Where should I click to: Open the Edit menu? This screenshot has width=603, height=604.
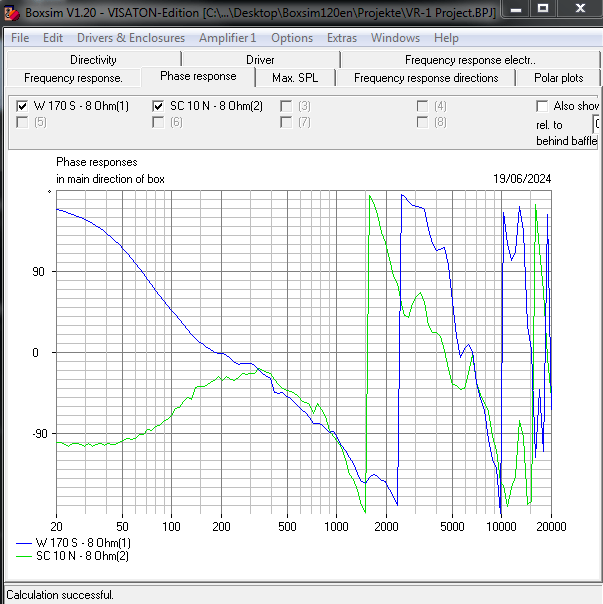click(x=53, y=38)
